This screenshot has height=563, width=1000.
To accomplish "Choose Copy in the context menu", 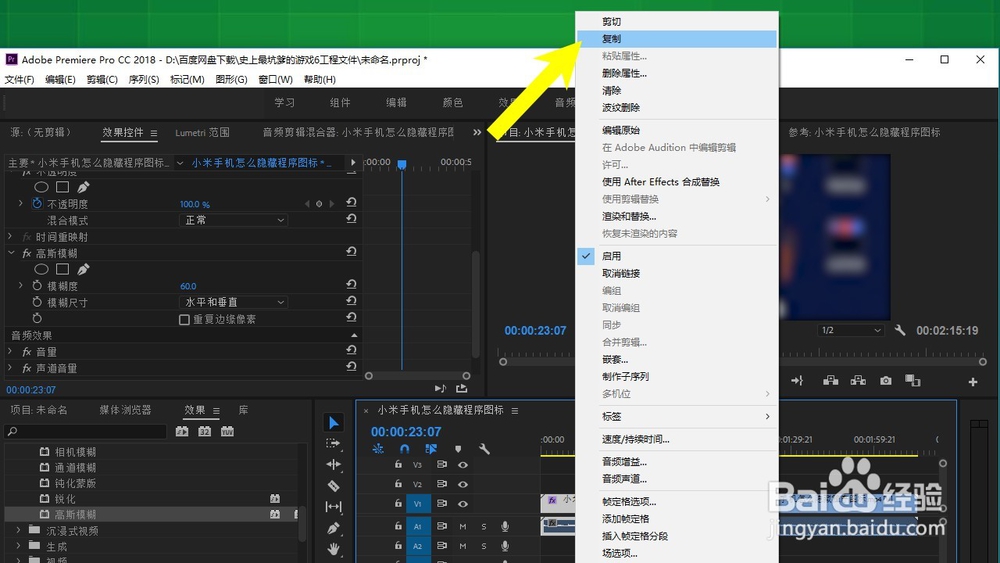I will [677, 39].
